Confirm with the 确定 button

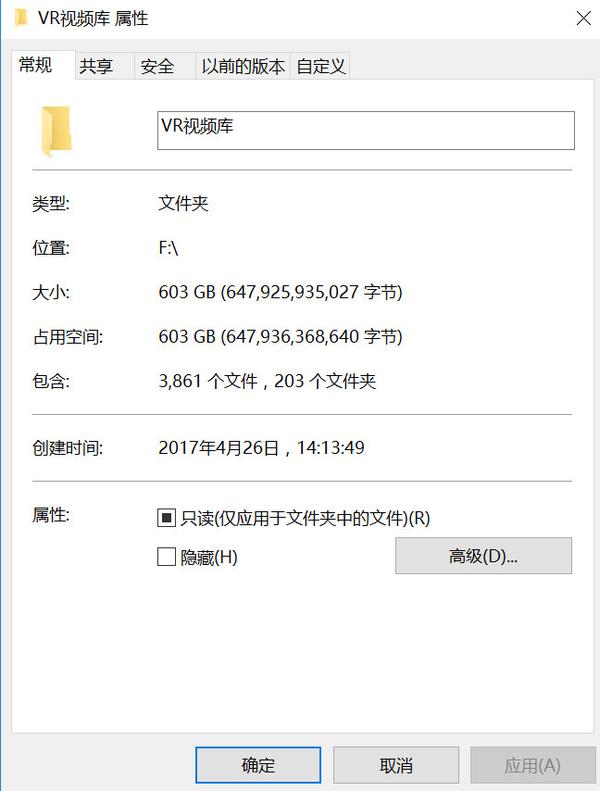258,765
